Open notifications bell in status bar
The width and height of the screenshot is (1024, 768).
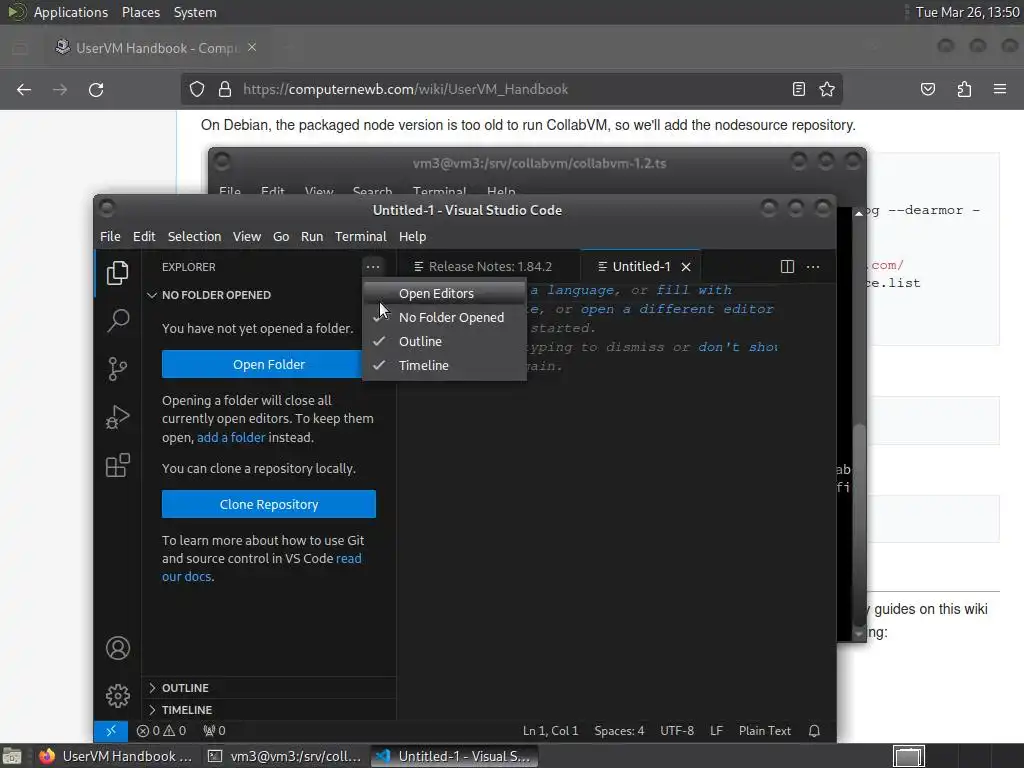[x=814, y=731]
